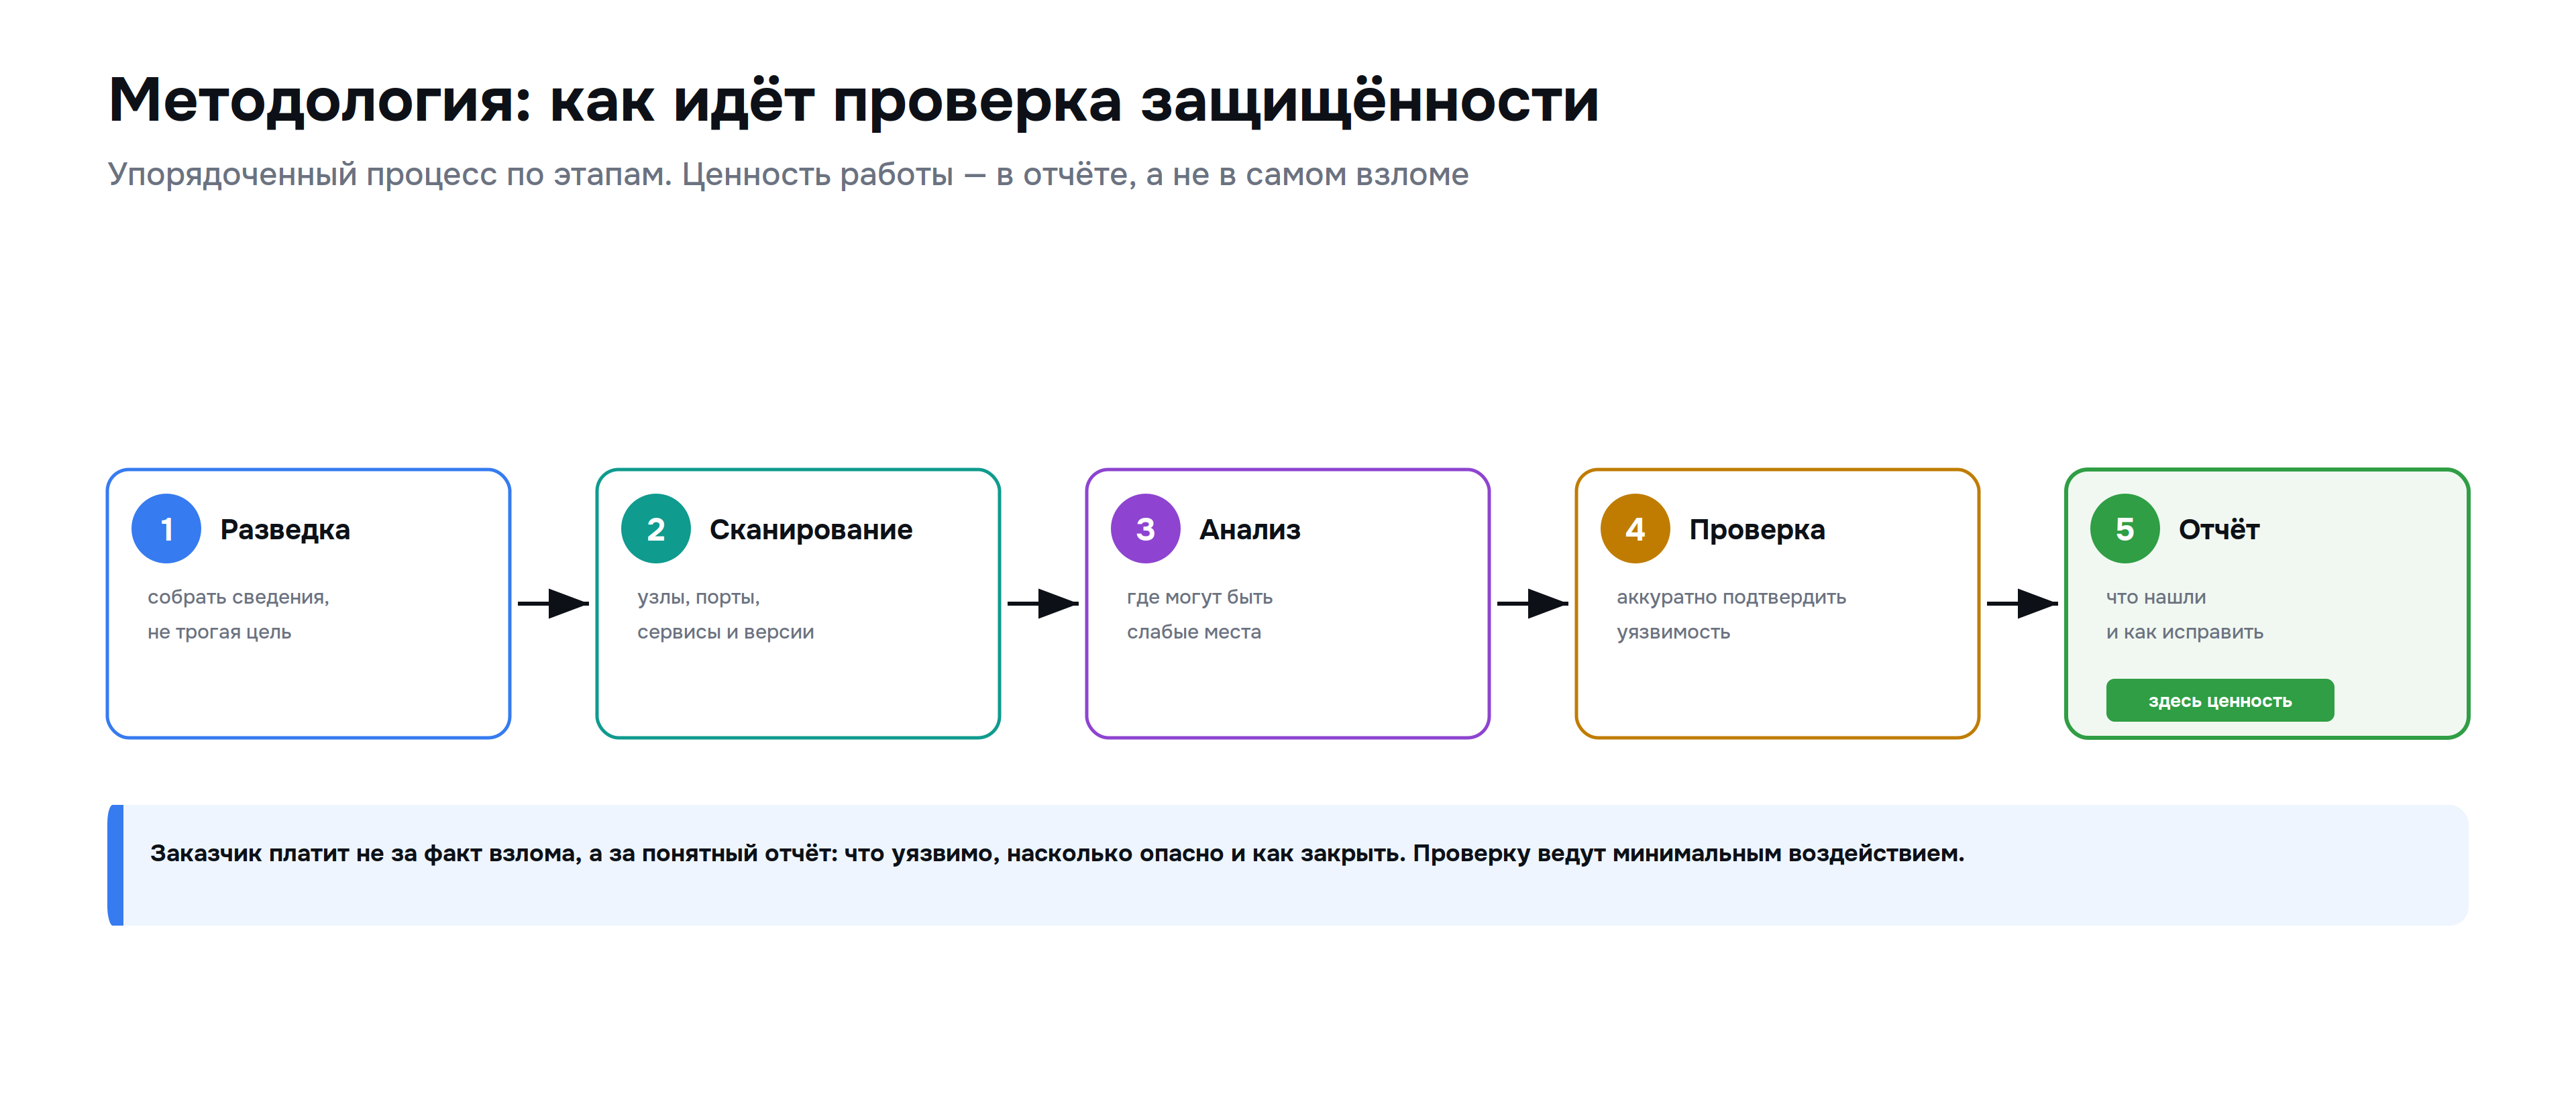Select the 'Разведка' card title

point(285,529)
